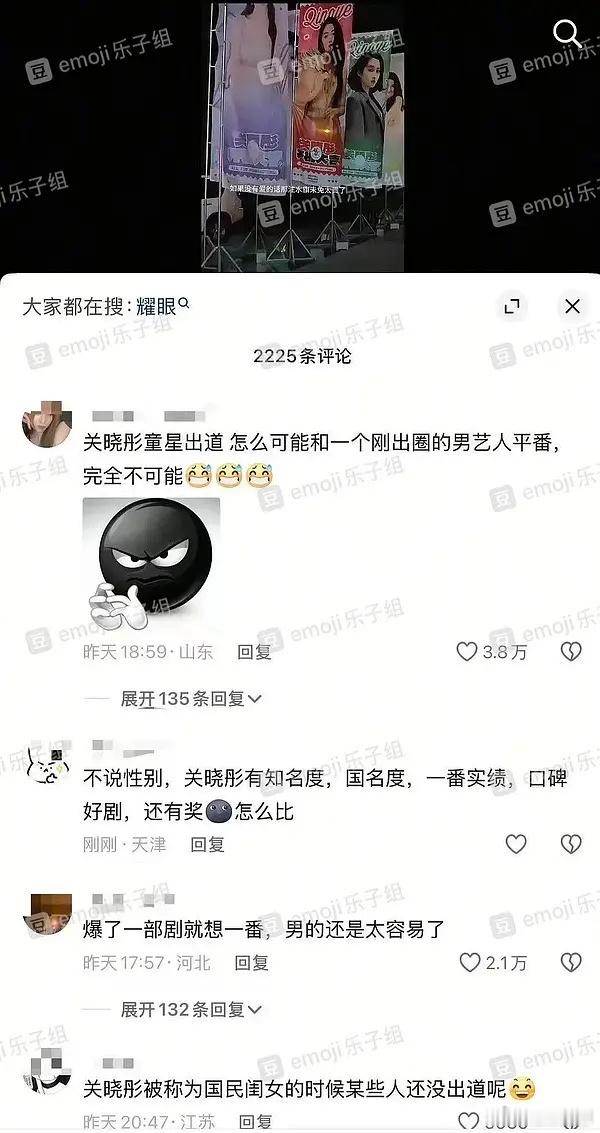
Task: Tap broken heart on the Tianjin comment
Action: (572, 844)
